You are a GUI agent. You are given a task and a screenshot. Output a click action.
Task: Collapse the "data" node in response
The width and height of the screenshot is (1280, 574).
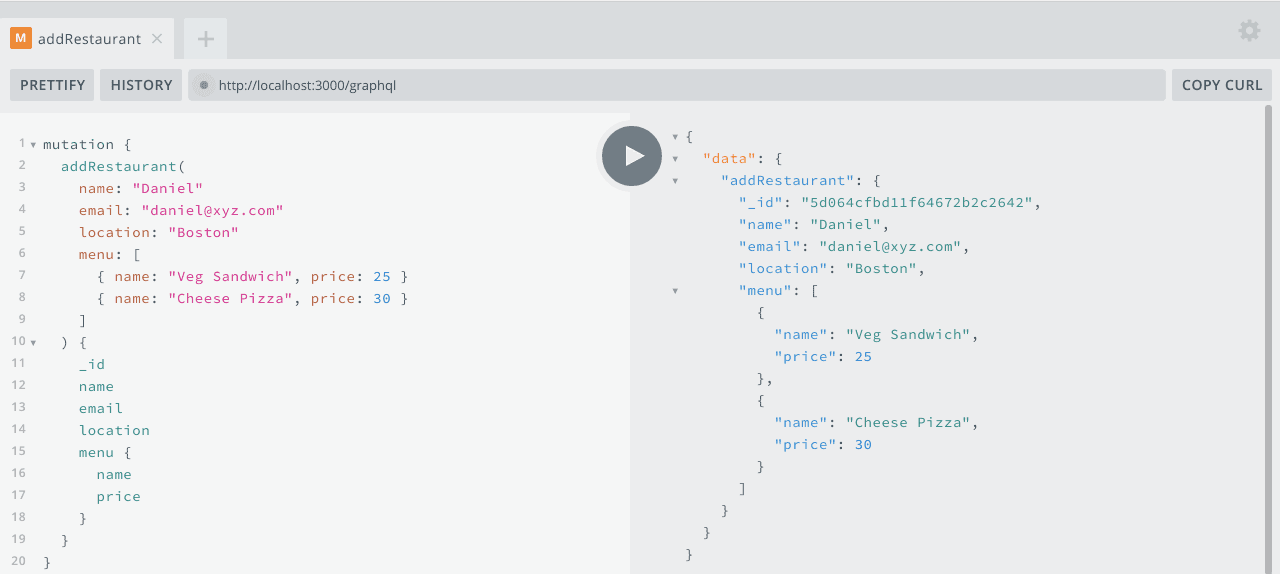point(675,159)
